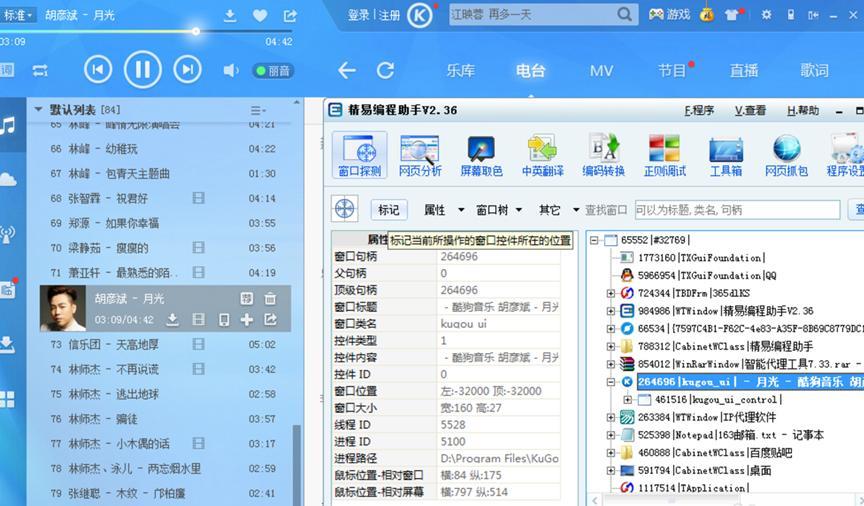Select the 正则调试 regex debug tool

coord(664,157)
